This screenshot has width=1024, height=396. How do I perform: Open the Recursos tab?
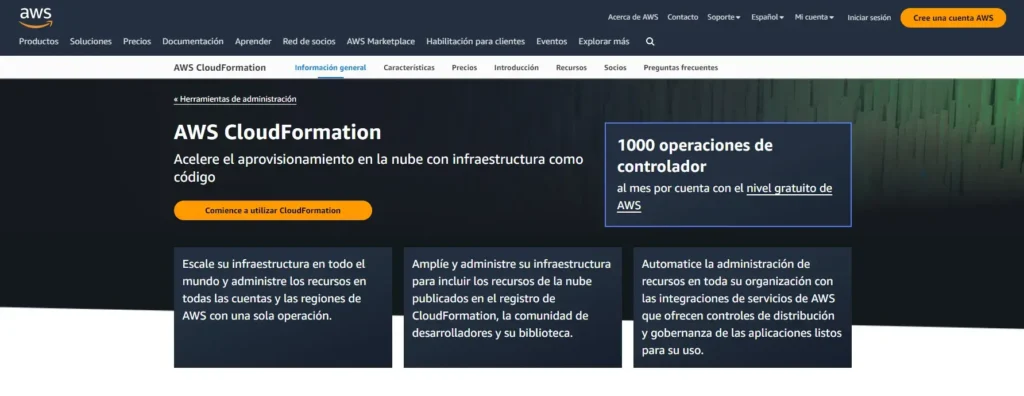tap(571, 67)
